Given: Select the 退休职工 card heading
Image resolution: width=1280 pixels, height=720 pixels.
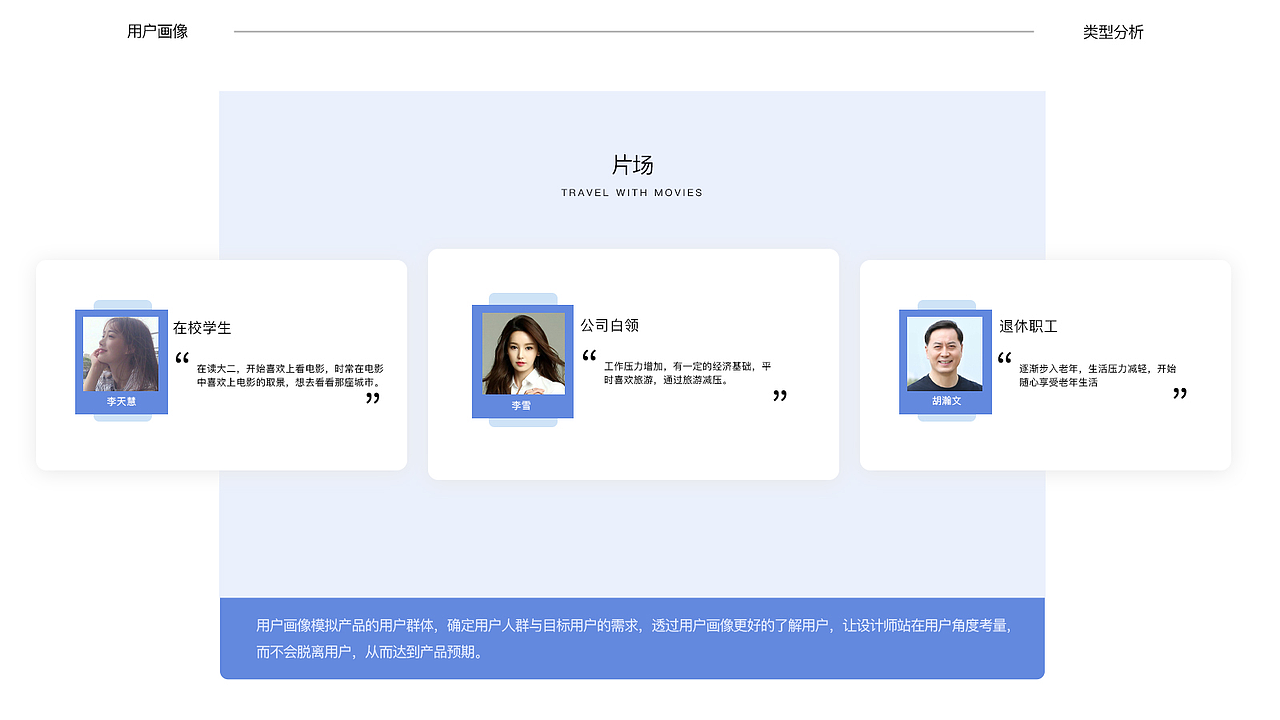Looking at the screenshot, I should click(x=1028, y=326).
